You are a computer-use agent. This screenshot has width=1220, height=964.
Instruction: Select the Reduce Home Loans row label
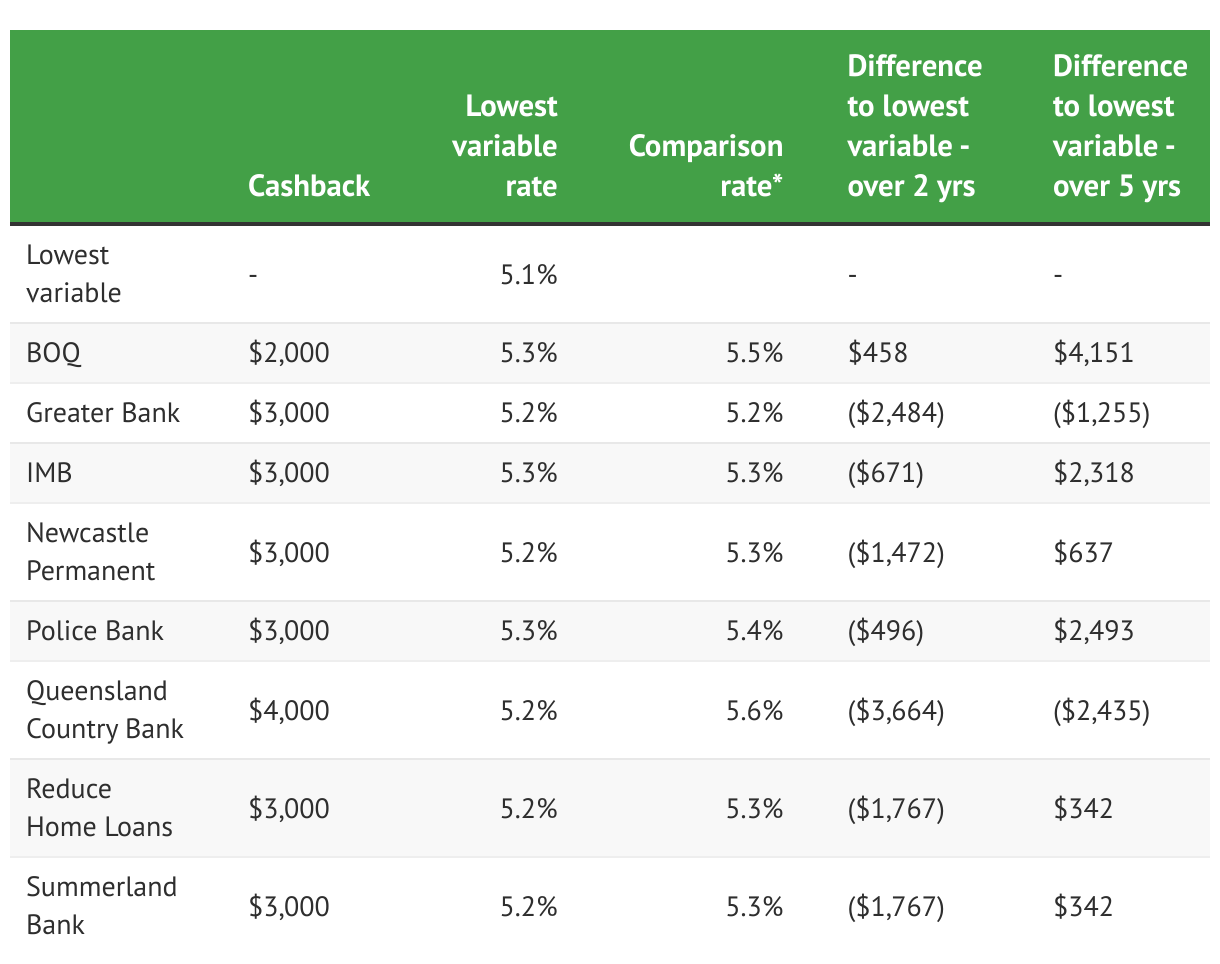(x=99, y=808)
